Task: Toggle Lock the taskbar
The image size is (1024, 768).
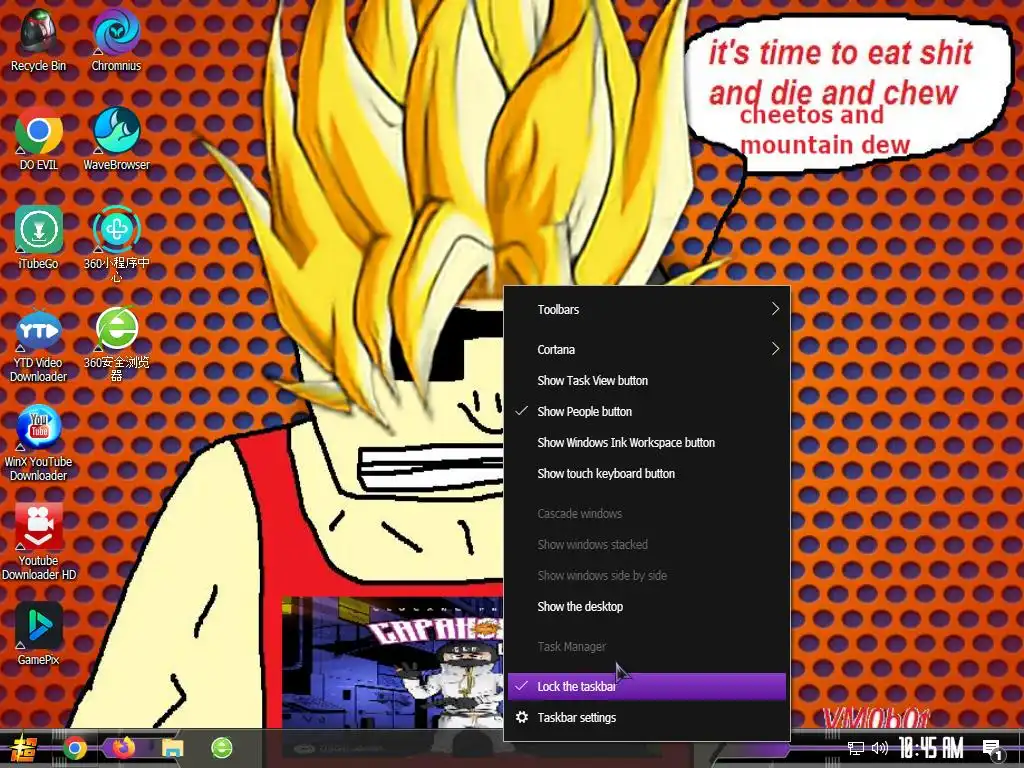Action: click(647, 686)
